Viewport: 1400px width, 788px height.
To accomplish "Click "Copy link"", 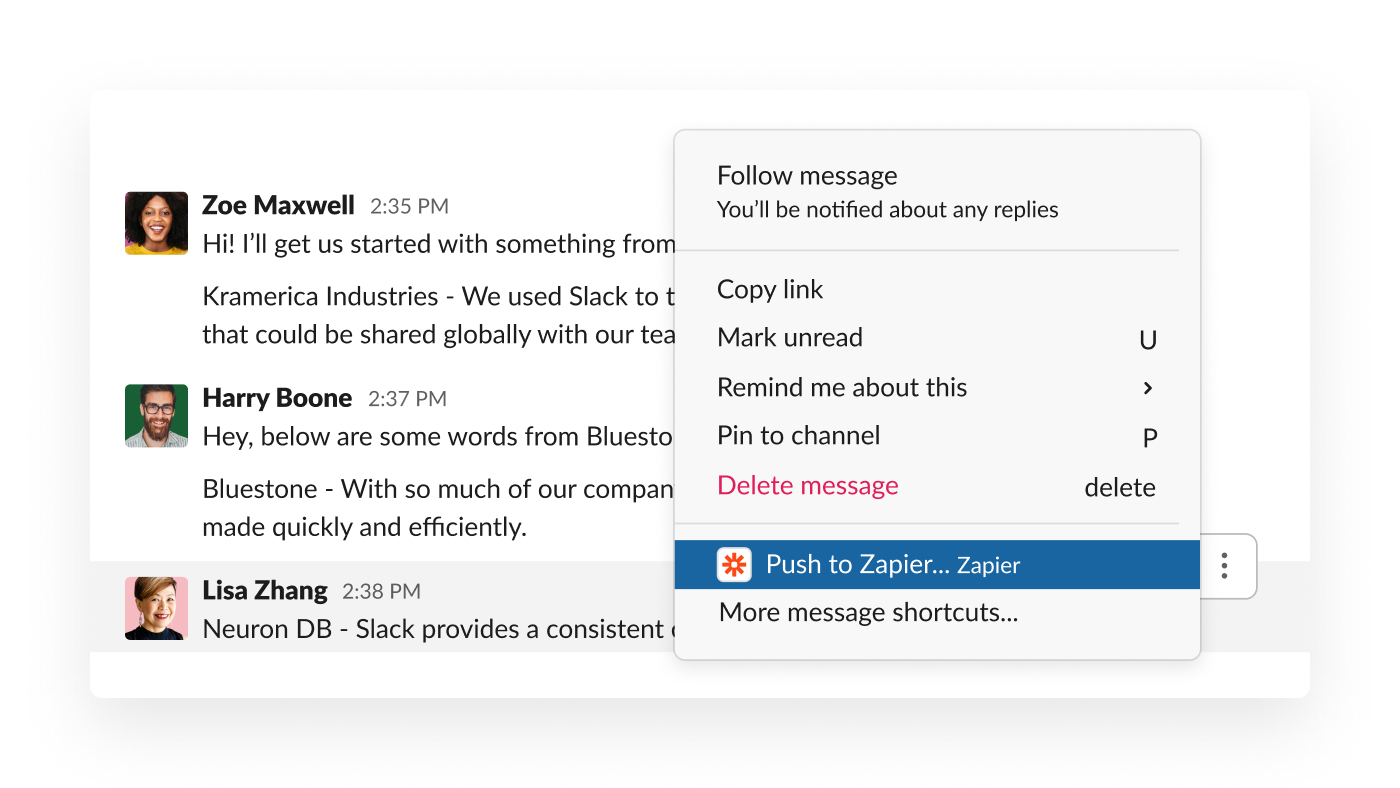I will (x=770, y=289).
